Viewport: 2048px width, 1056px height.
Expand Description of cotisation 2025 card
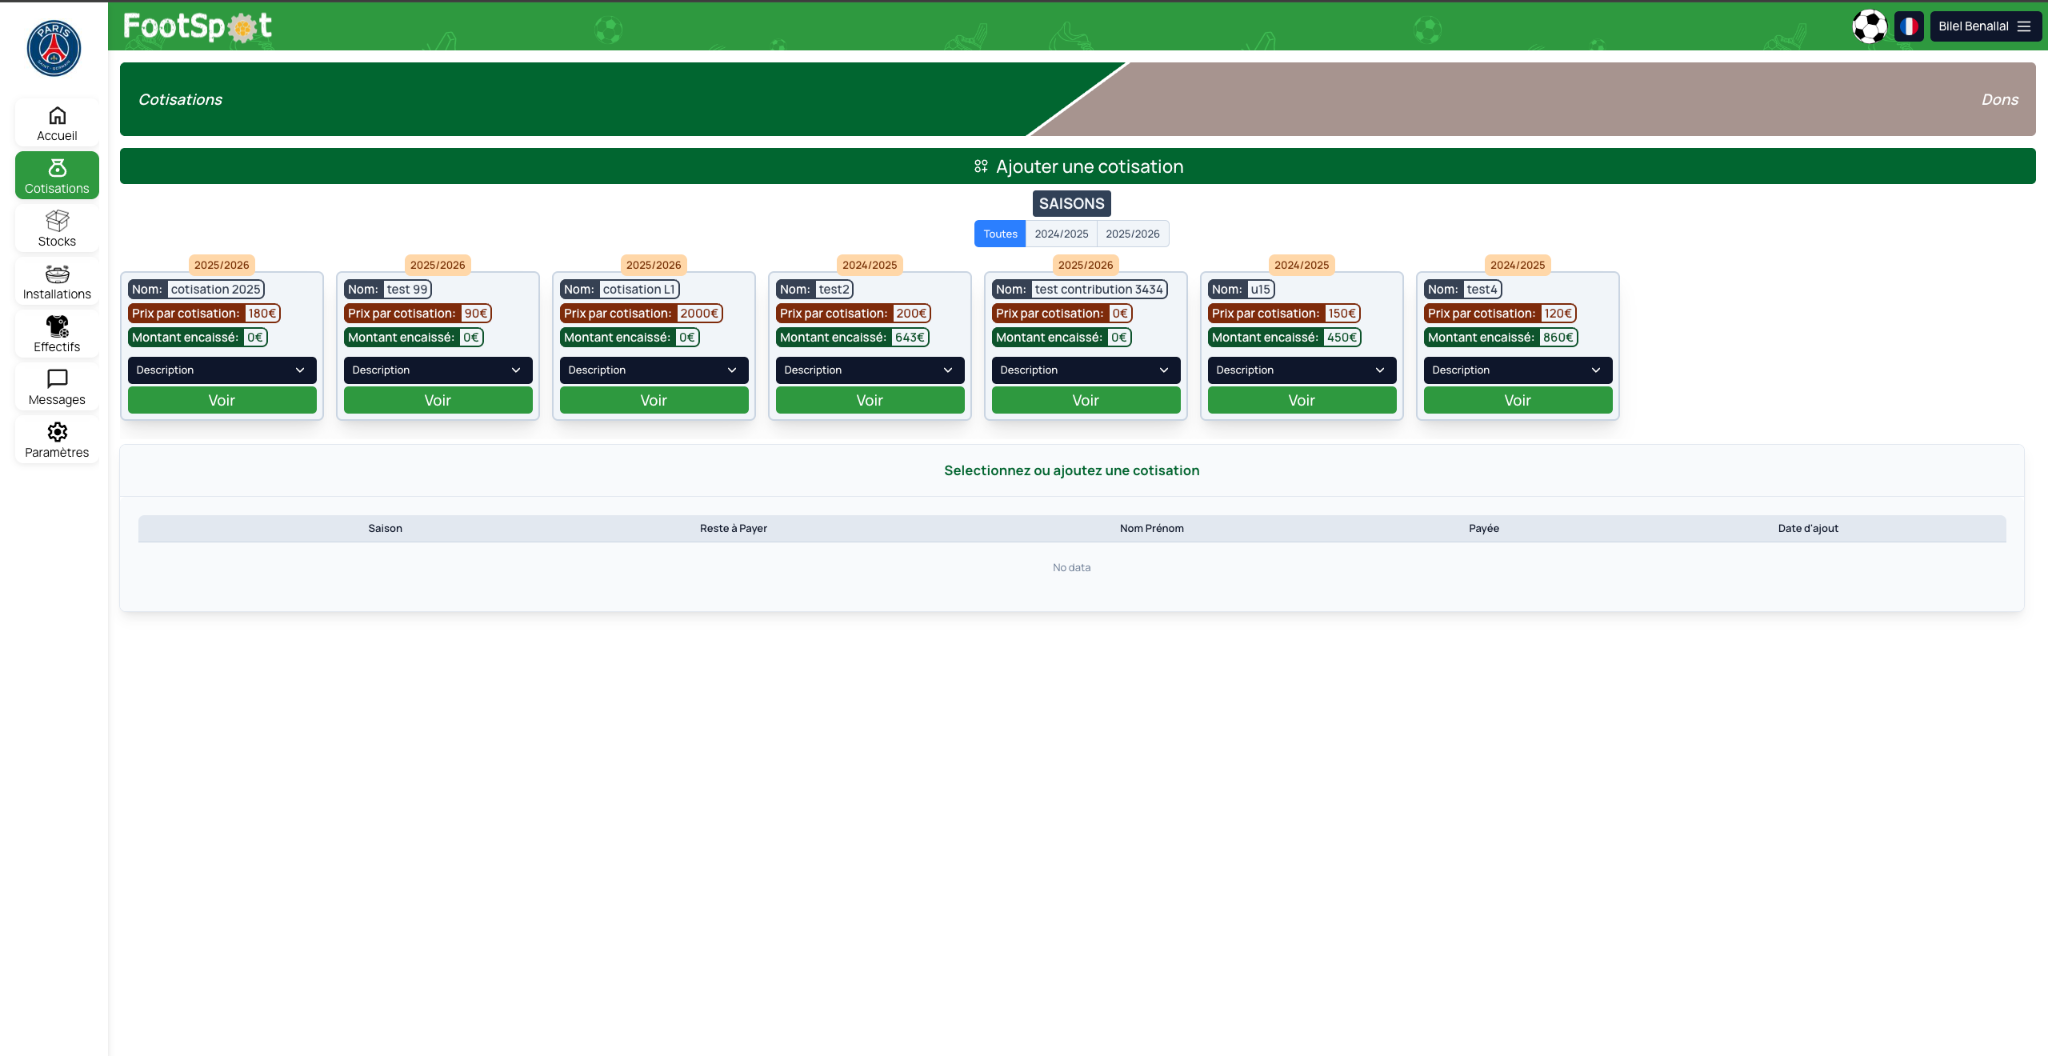click(x=222, y=370)
